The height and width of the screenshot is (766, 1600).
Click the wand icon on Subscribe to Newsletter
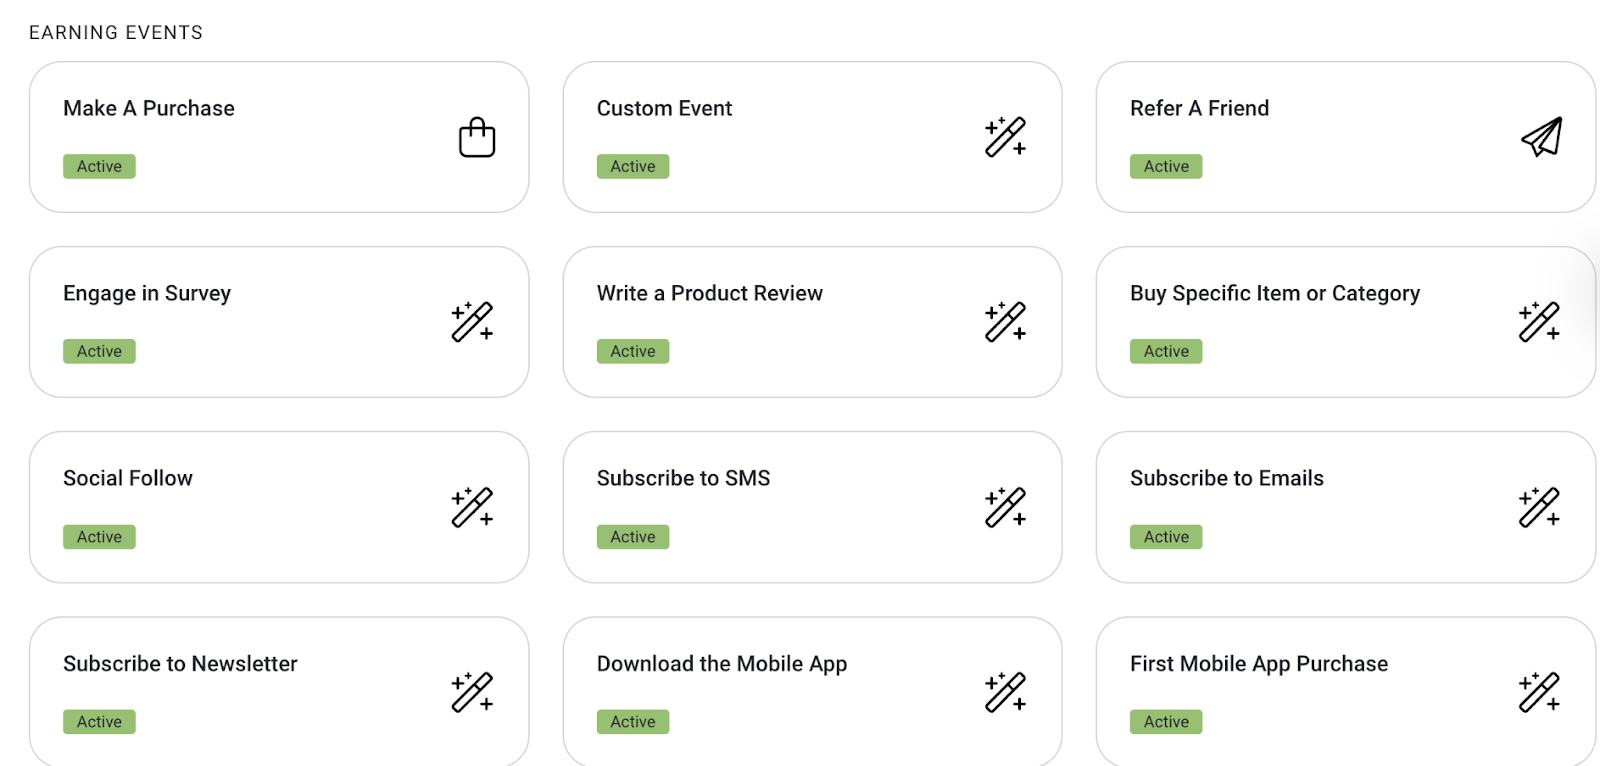pyautogui.click(x=472, y=692)
